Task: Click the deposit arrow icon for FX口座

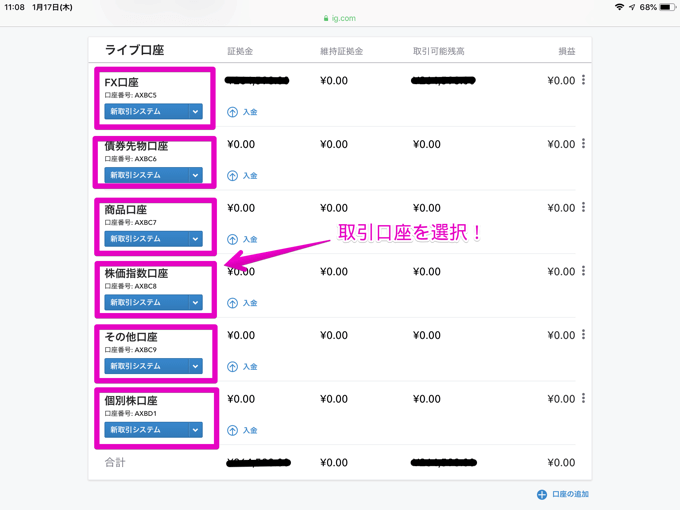Action: coord(232,112)
